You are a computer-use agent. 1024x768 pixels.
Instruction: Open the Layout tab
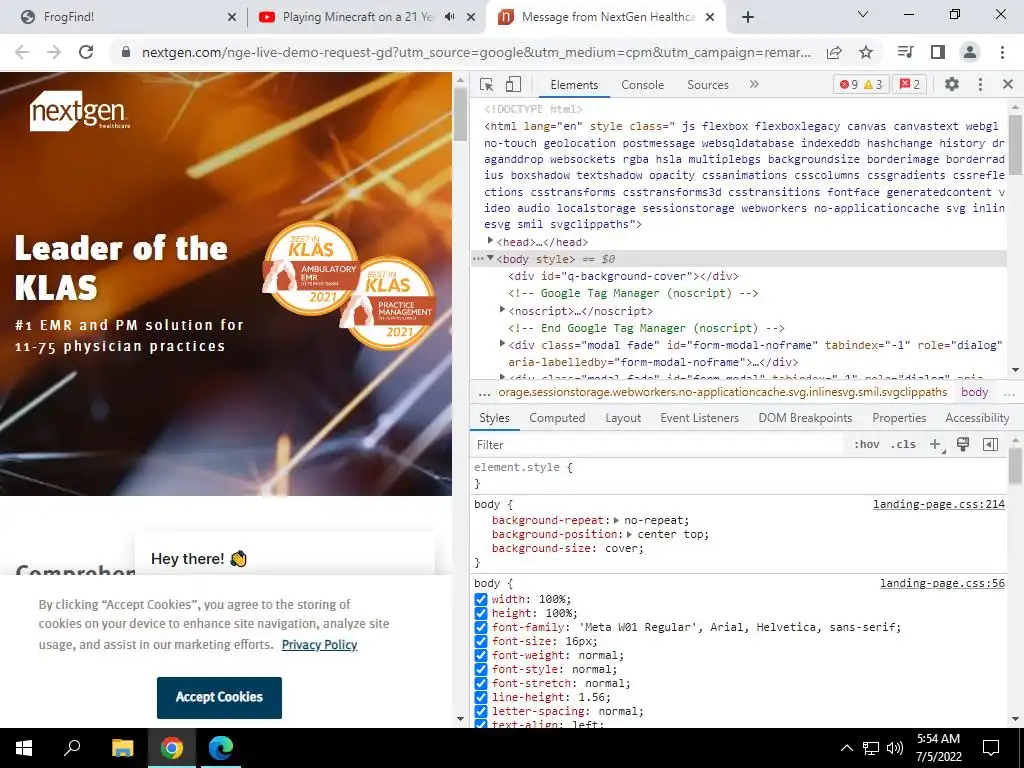[x=623, y=418]
